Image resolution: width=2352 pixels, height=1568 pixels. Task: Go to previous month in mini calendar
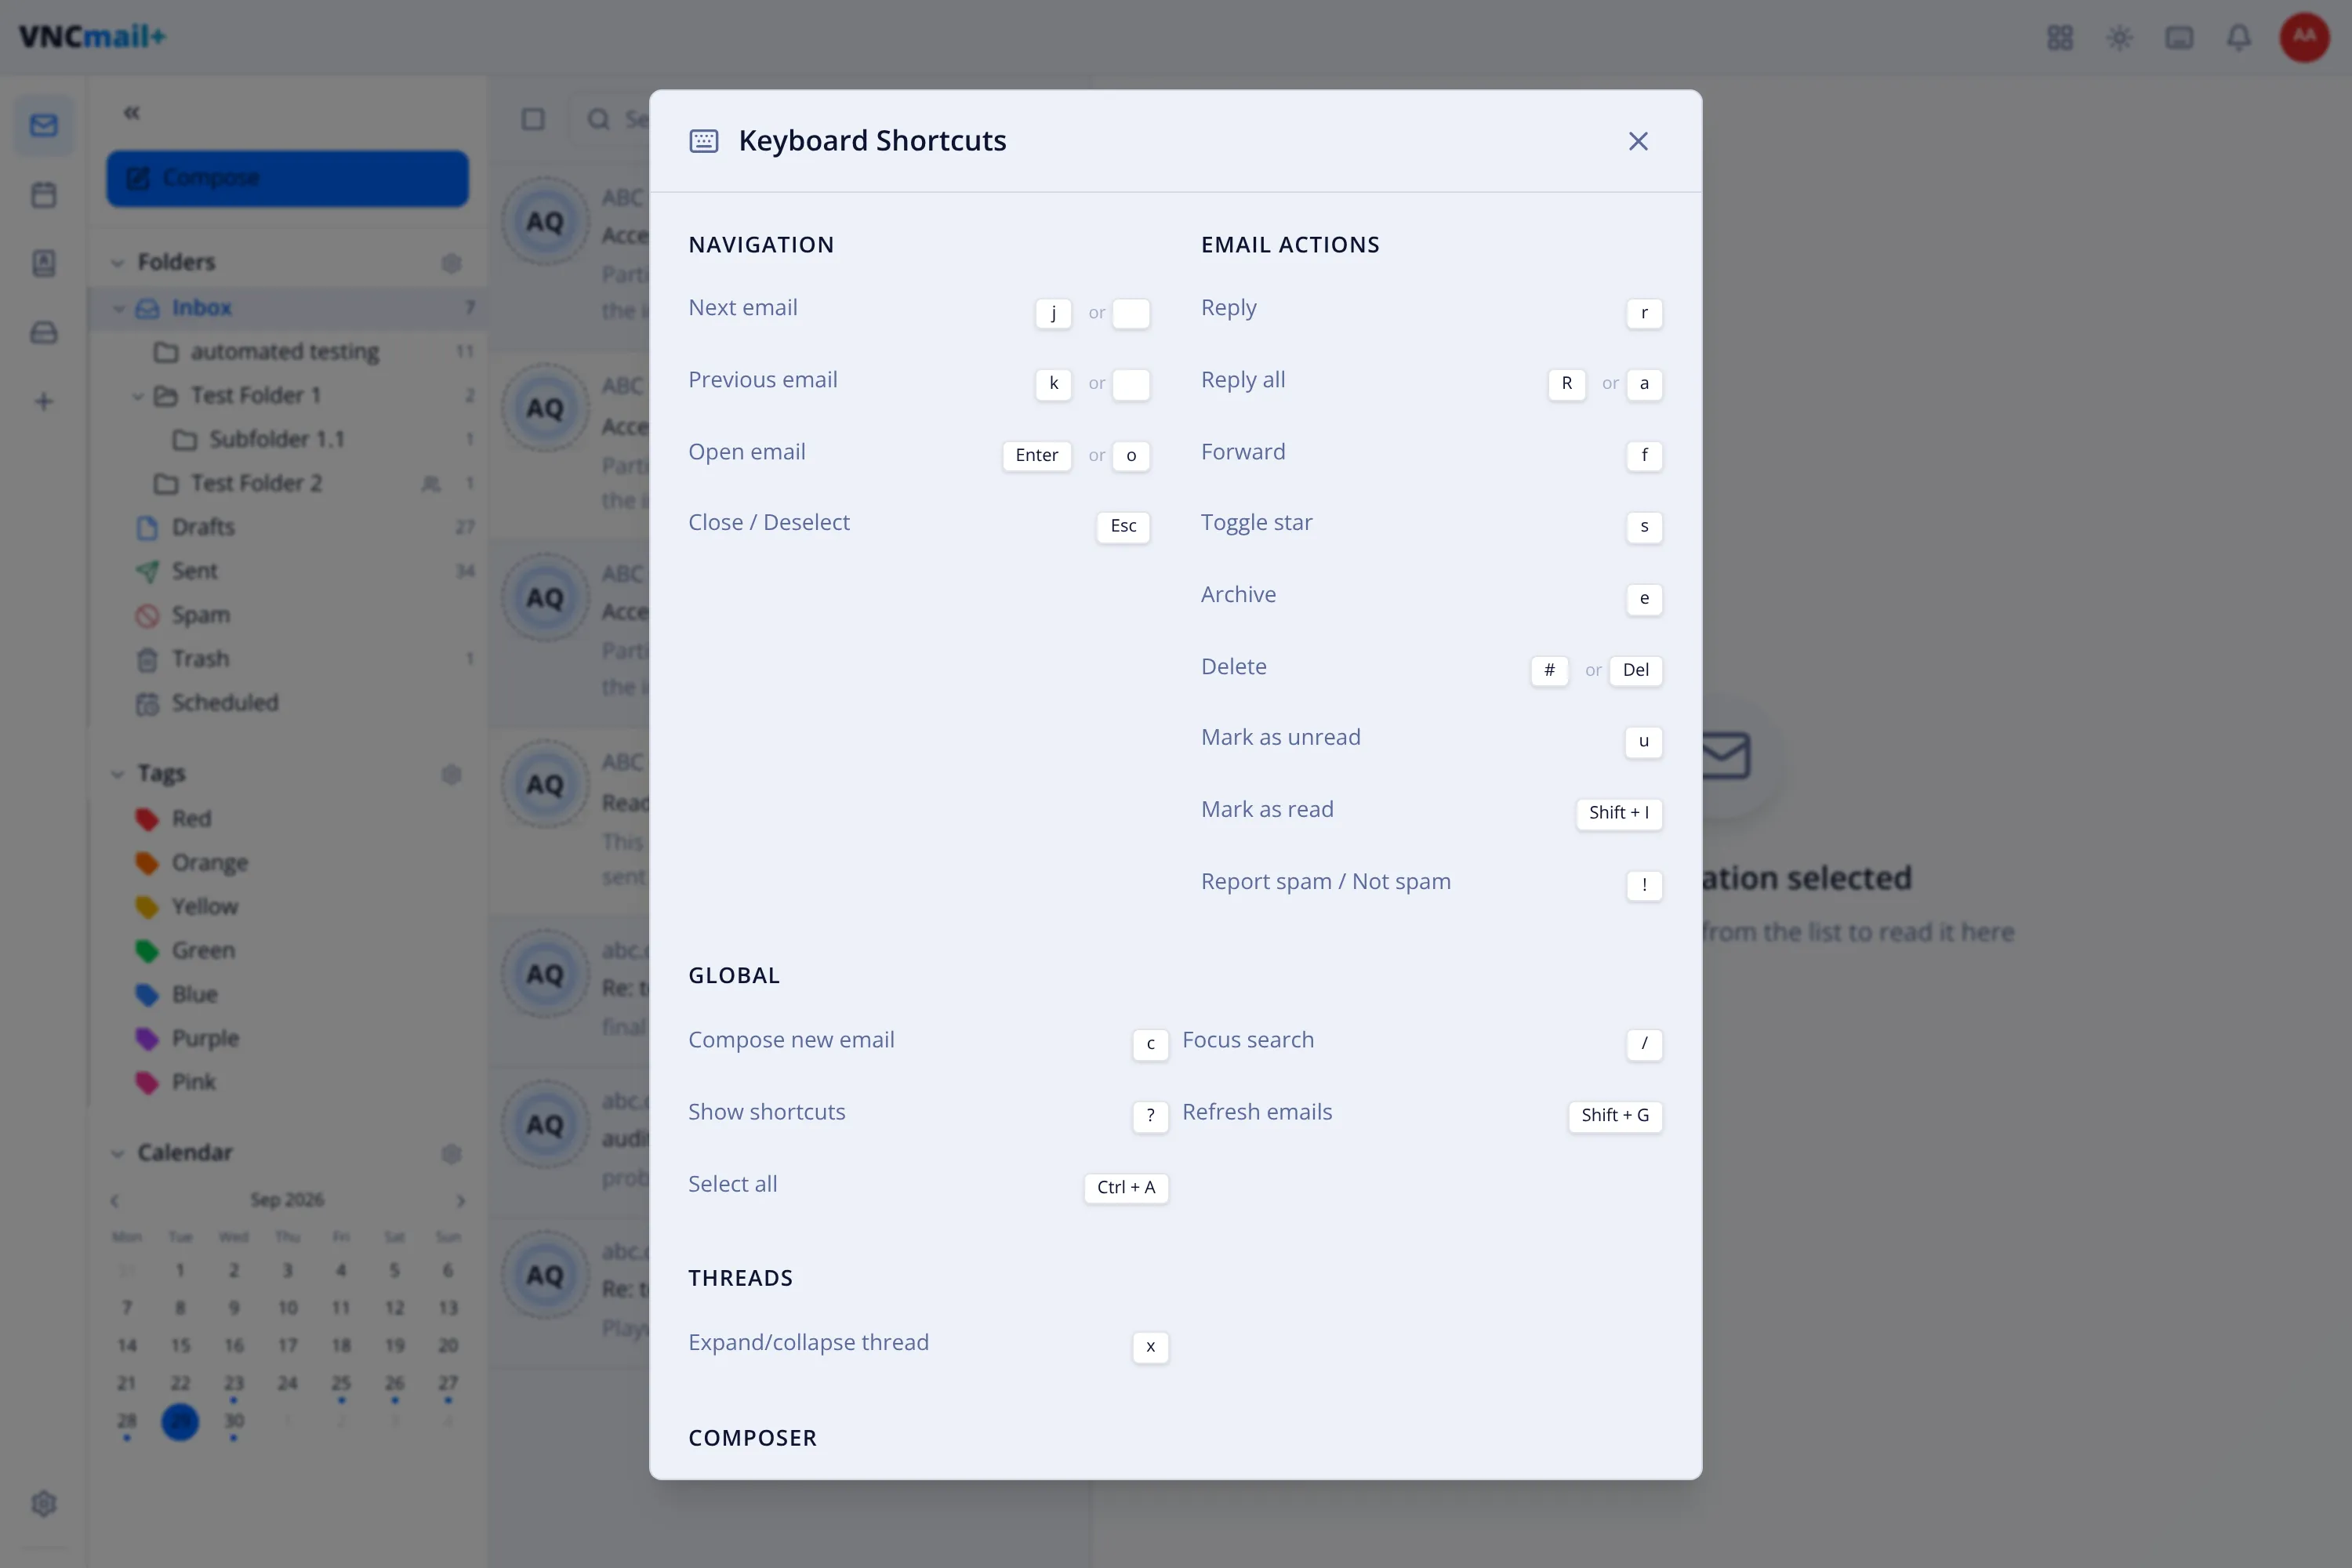114,1200
